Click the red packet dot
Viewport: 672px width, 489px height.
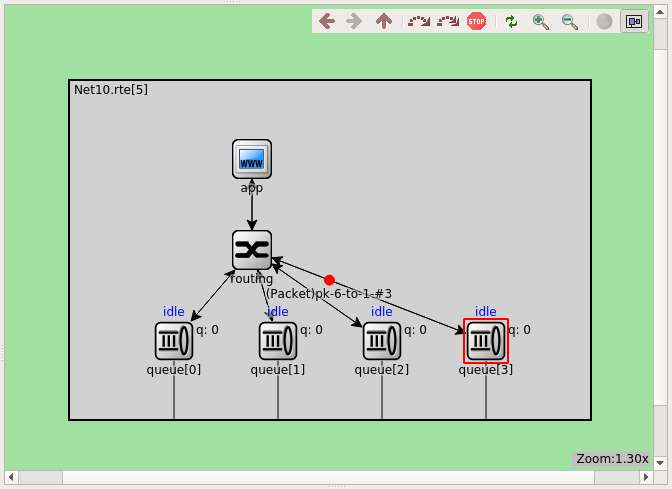pos(329,280)
